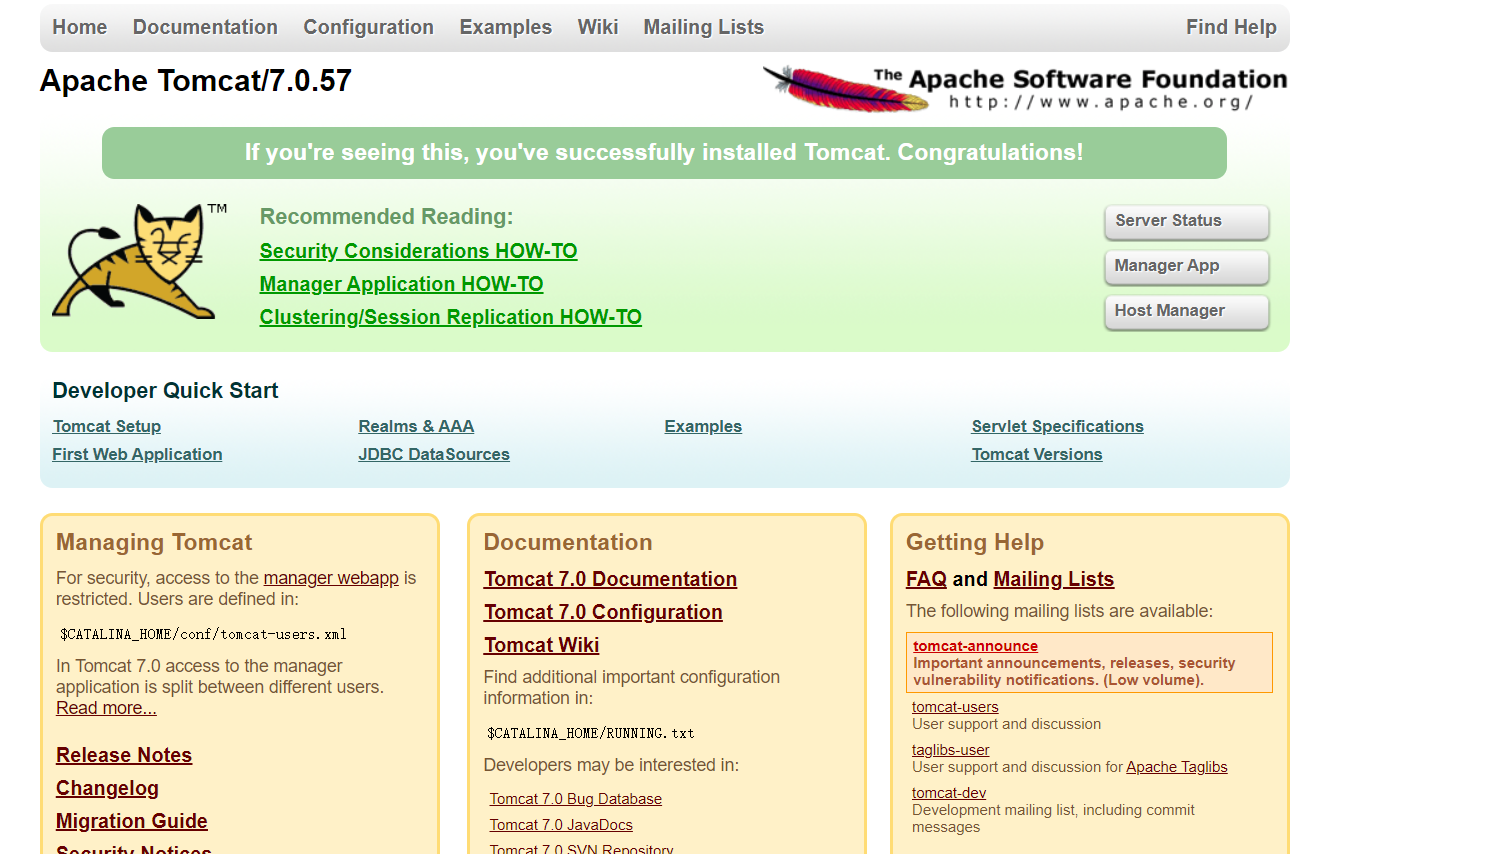The image size is (1492, 854).
Task: Click the Apache Software Foundation title text
Action: tap(1080, 79)
